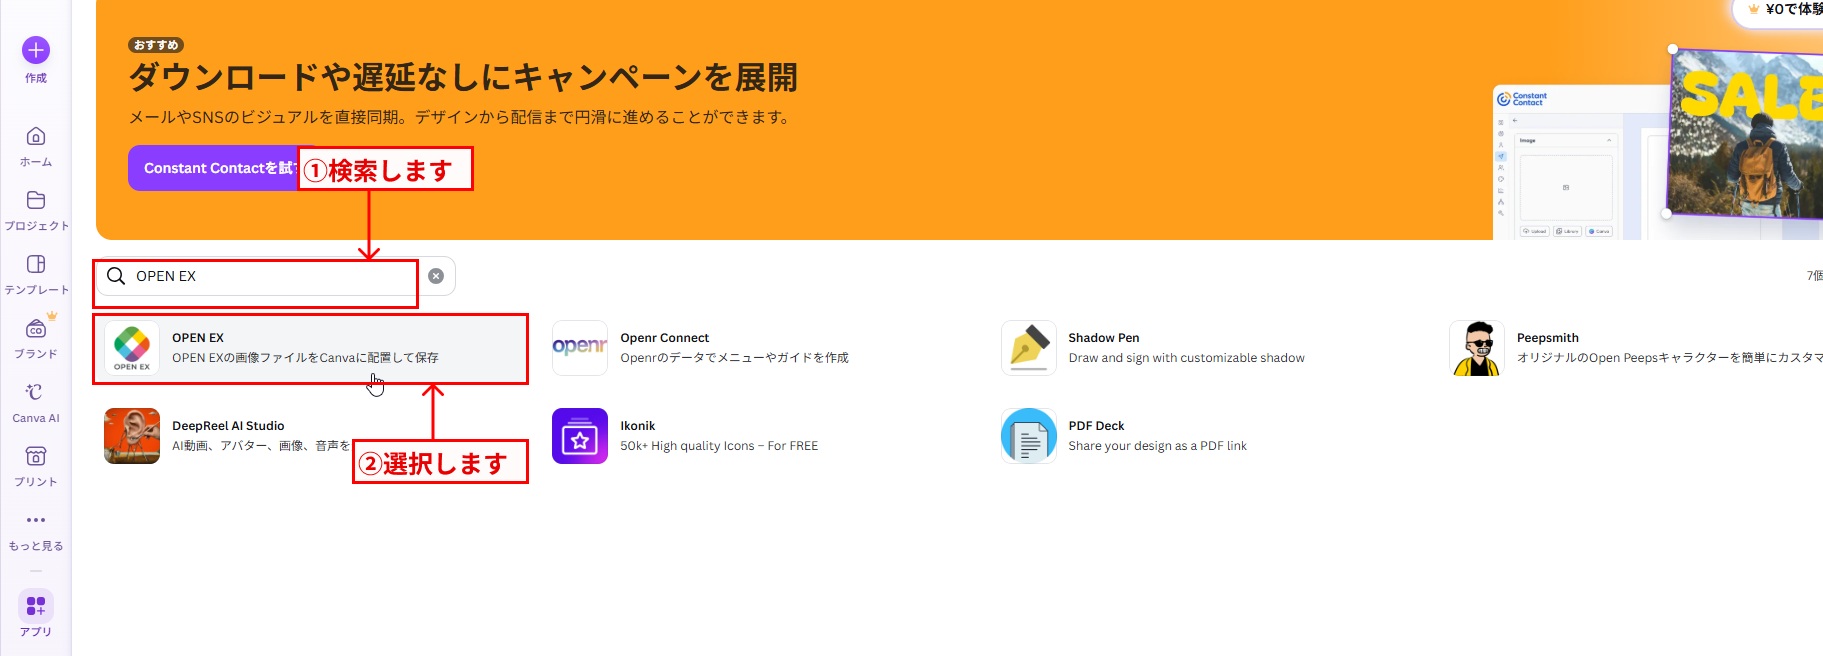Click the Canva AI label in the sidebar
1823x656 pixels.
[x=36, y=418]
